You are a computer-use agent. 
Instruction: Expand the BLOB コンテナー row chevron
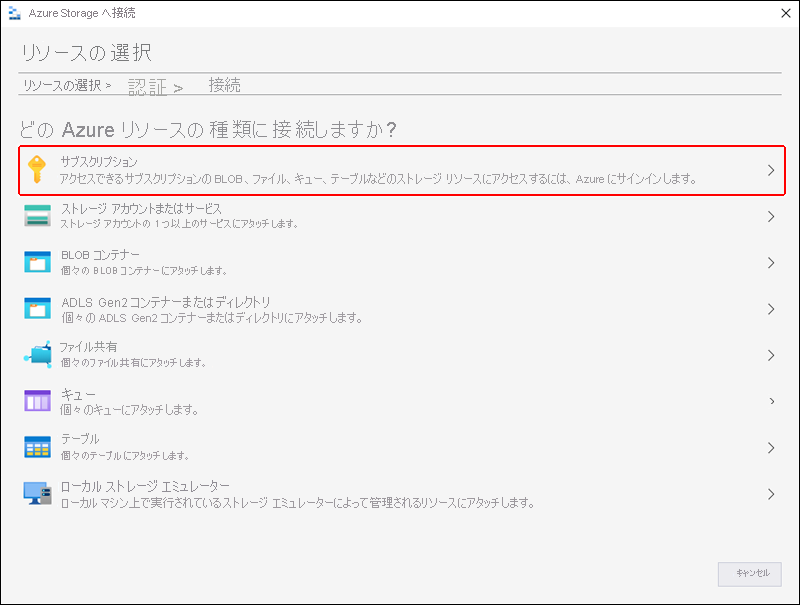(771, 263)
